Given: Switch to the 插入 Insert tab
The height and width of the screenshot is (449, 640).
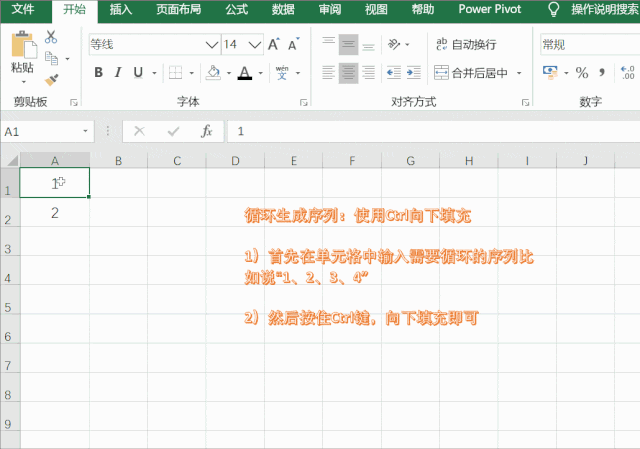Looking at the screenshot, I should click(x=120, y=9).
